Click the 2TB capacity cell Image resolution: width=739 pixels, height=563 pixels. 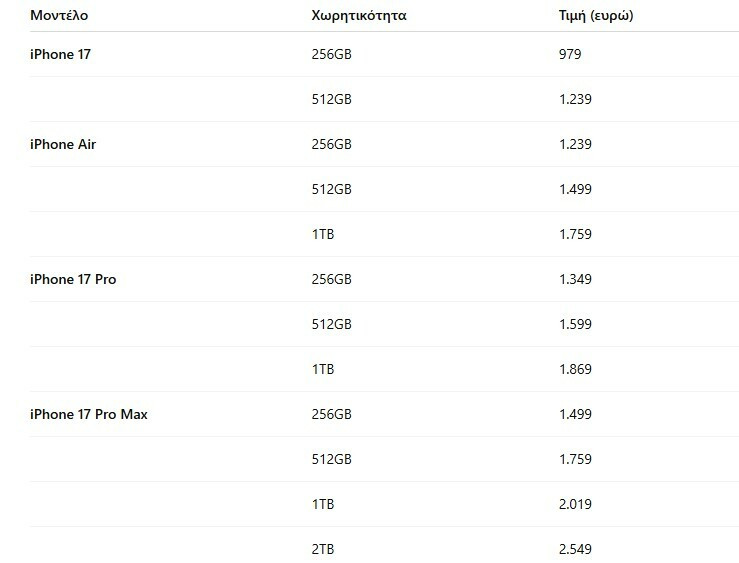coord(323,549)
